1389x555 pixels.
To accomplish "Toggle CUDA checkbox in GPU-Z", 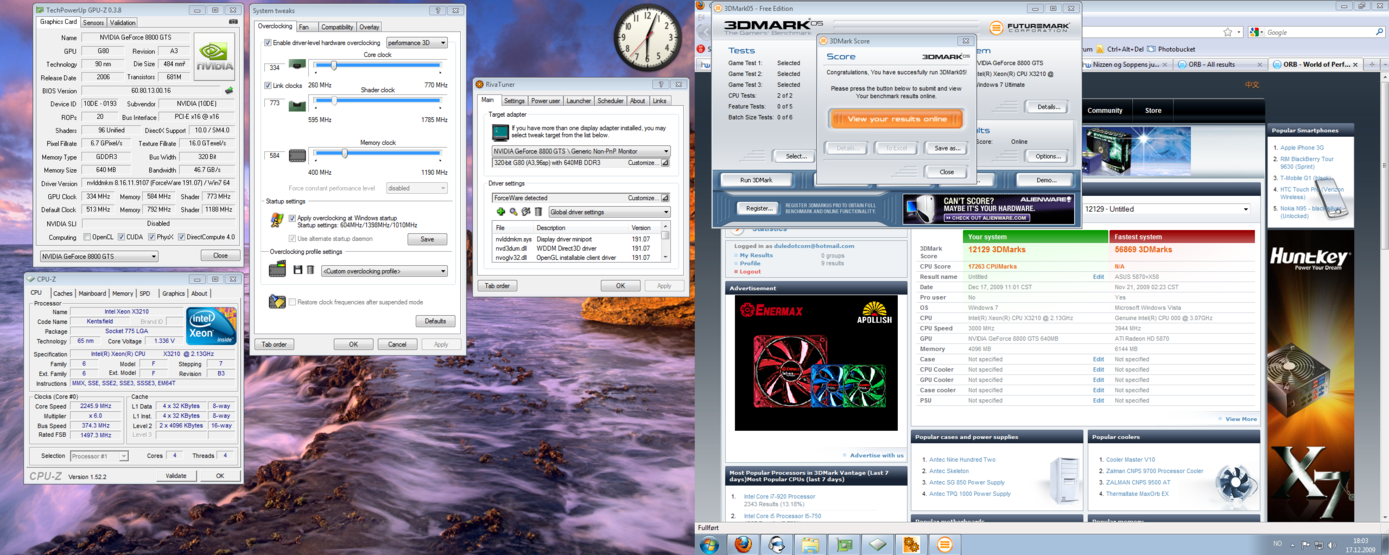I will 122,237.
